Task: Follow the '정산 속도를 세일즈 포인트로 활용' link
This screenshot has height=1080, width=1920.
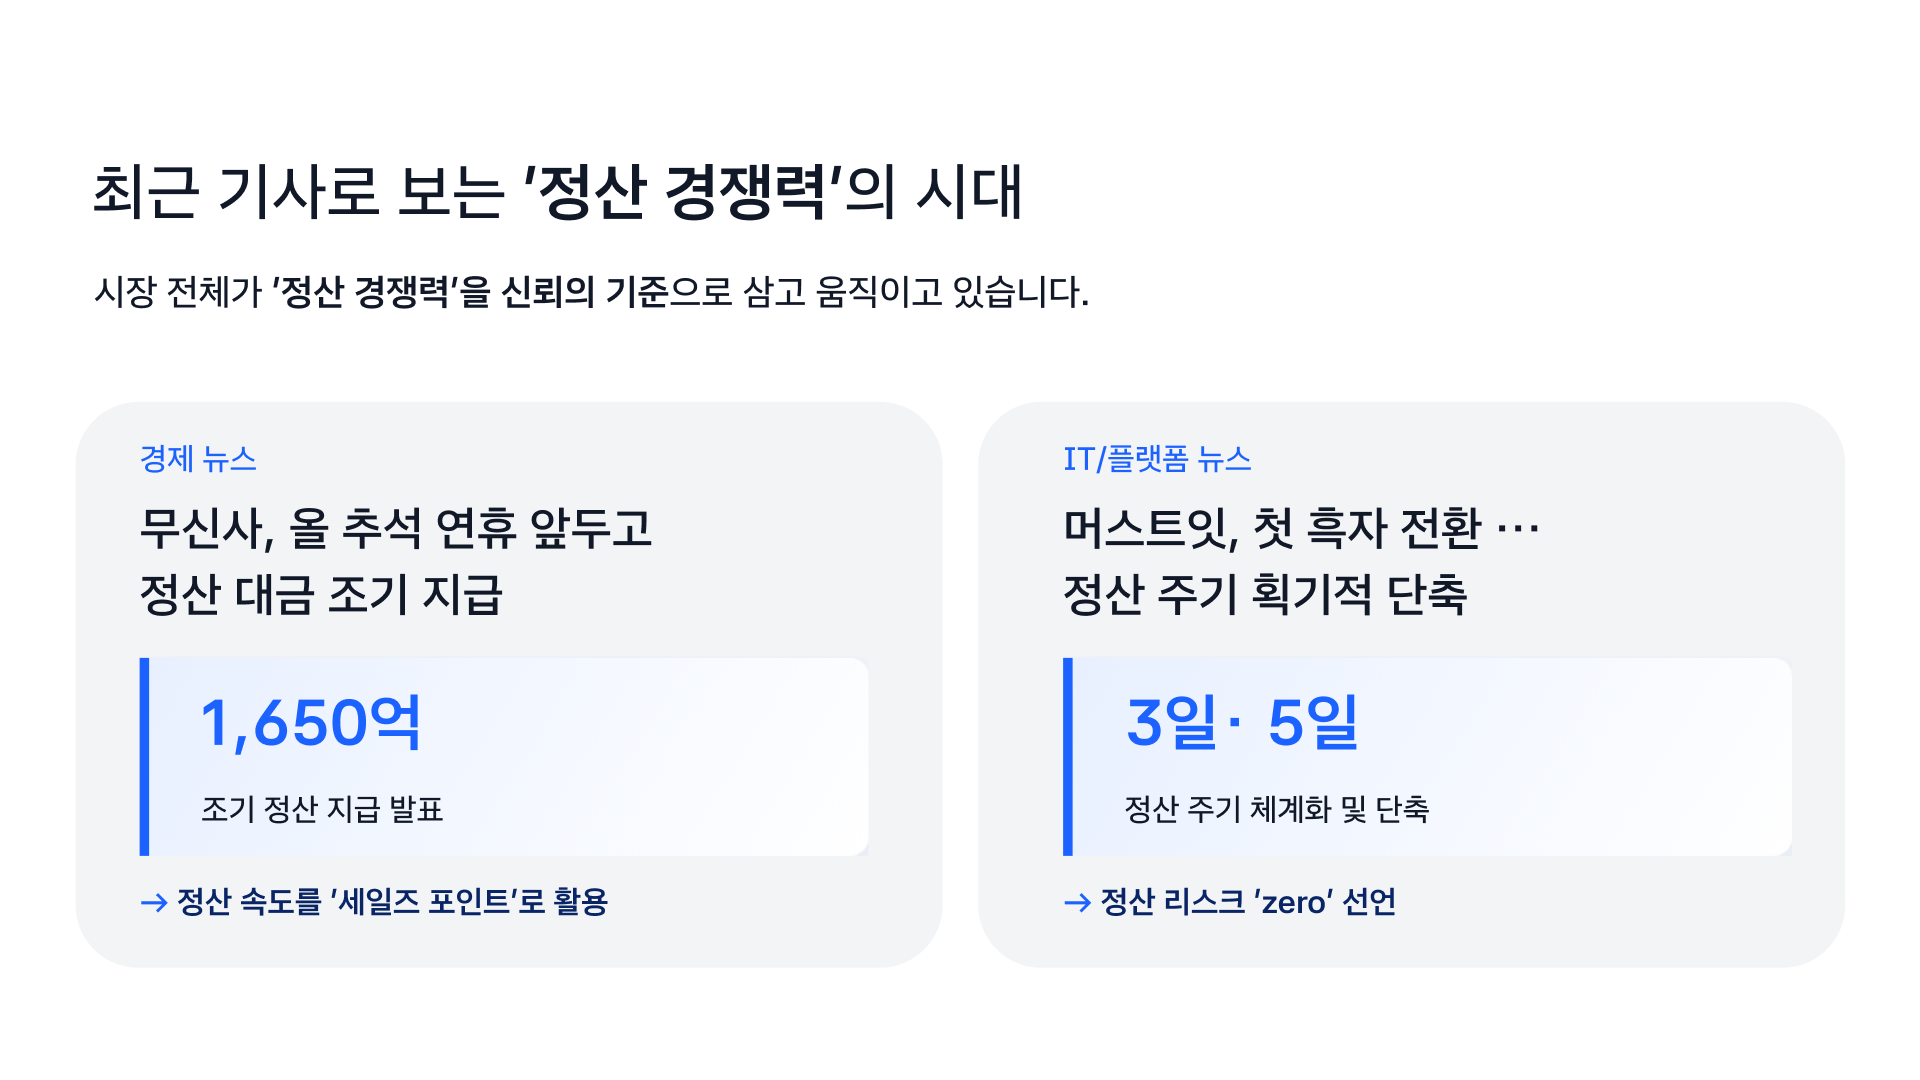Action: [392, 902]
